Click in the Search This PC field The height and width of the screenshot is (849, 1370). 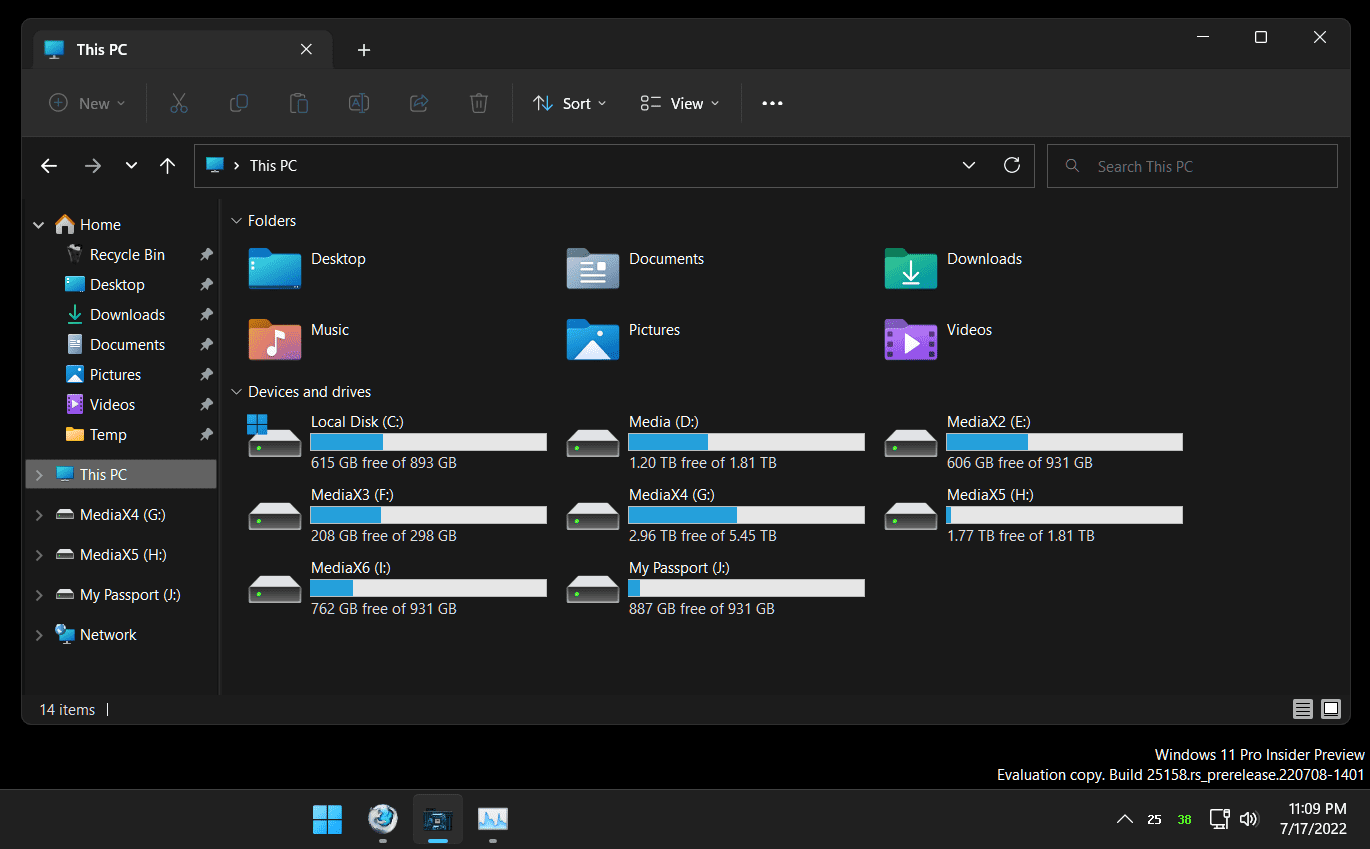coord(1192,166)
